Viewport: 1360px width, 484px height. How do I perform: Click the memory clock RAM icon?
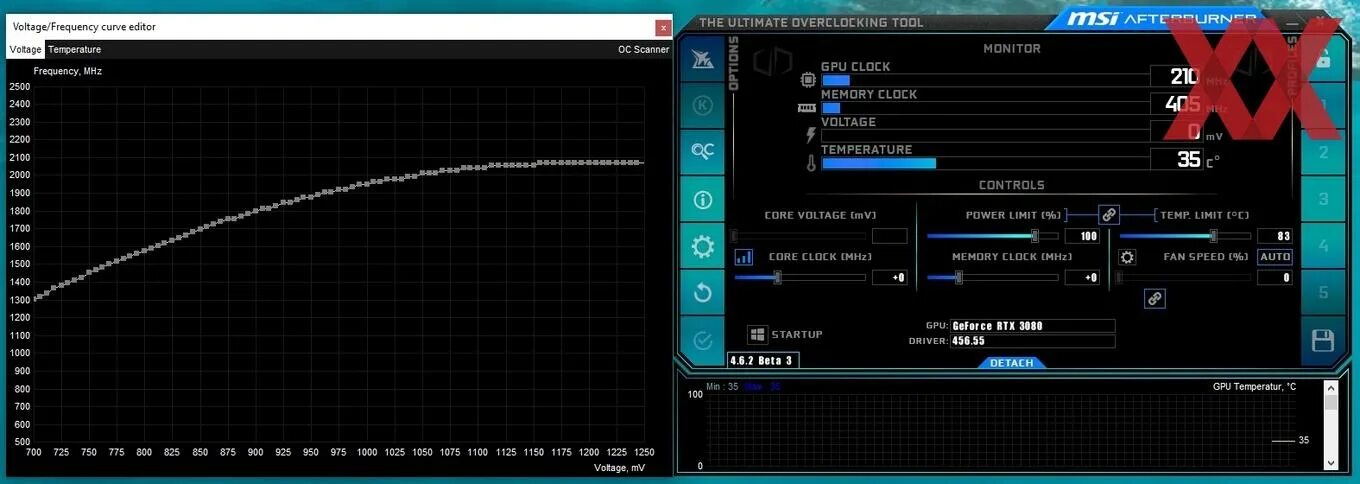807,107
